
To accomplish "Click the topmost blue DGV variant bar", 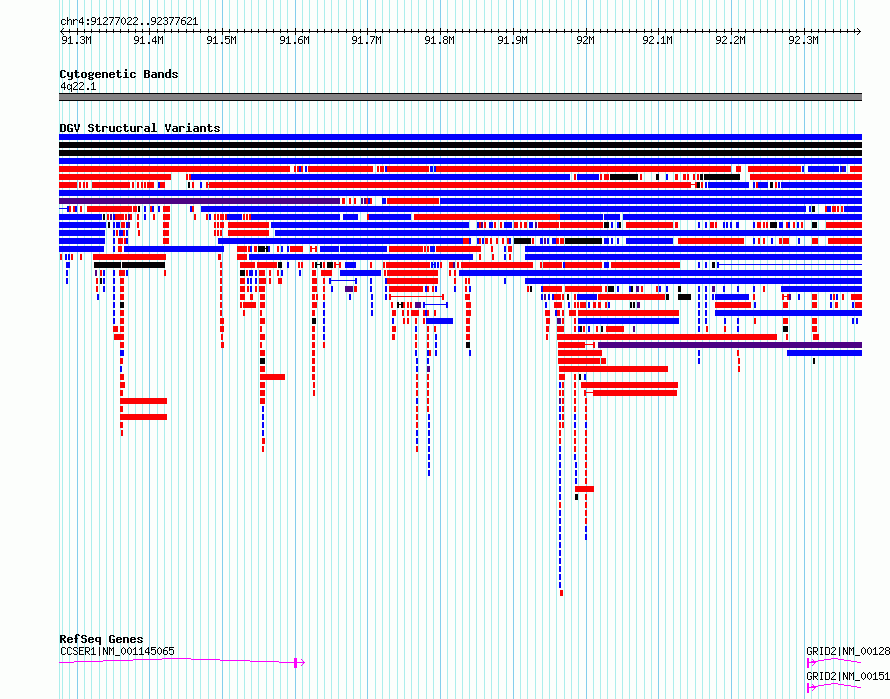I will tap(460, 137).
